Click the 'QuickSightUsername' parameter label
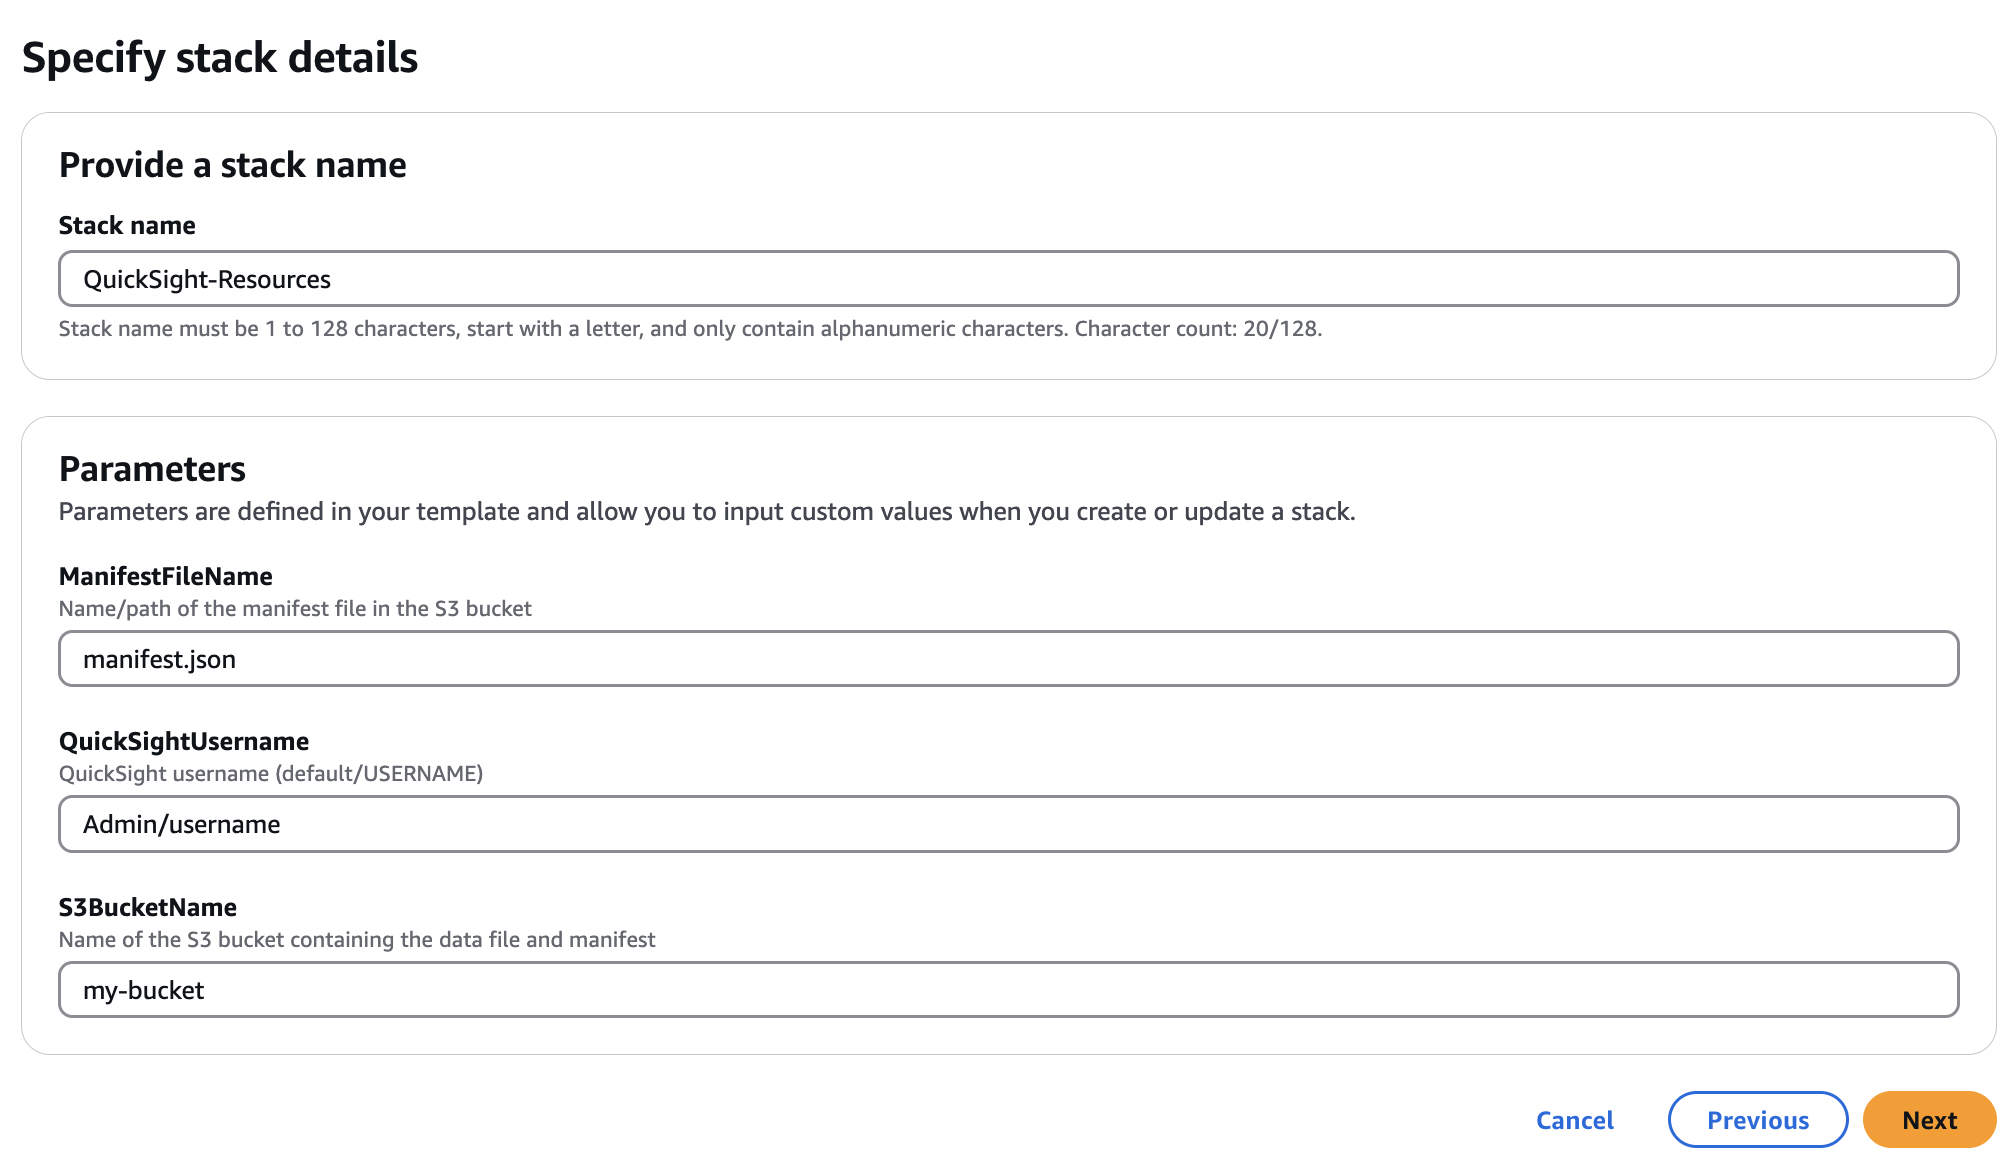 pyautogui.click(x=184, y=742)
